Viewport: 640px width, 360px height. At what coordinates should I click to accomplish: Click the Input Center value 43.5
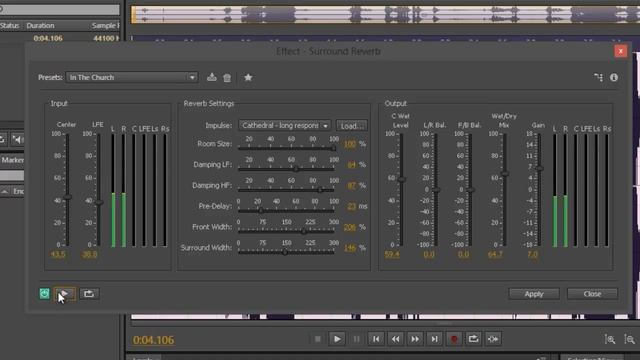pyautogui.click(x=58, y=254)
